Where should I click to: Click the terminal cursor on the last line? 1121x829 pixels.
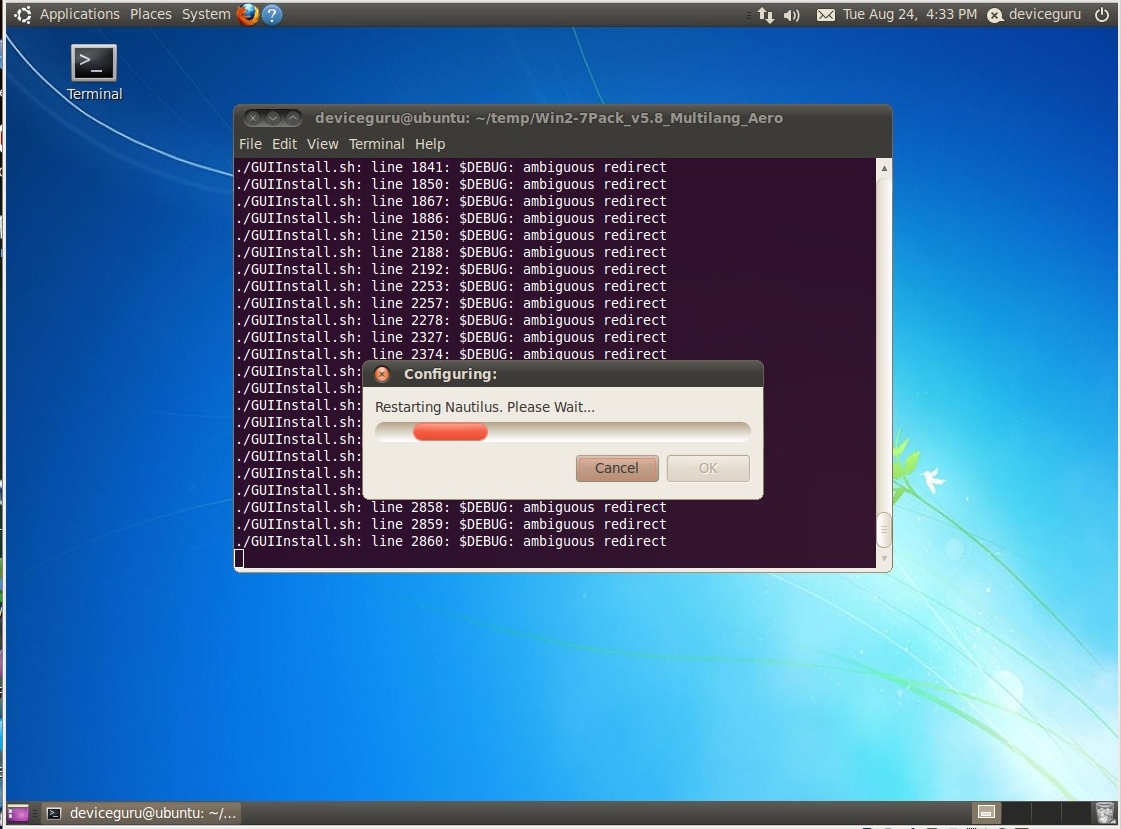[239, 558]
